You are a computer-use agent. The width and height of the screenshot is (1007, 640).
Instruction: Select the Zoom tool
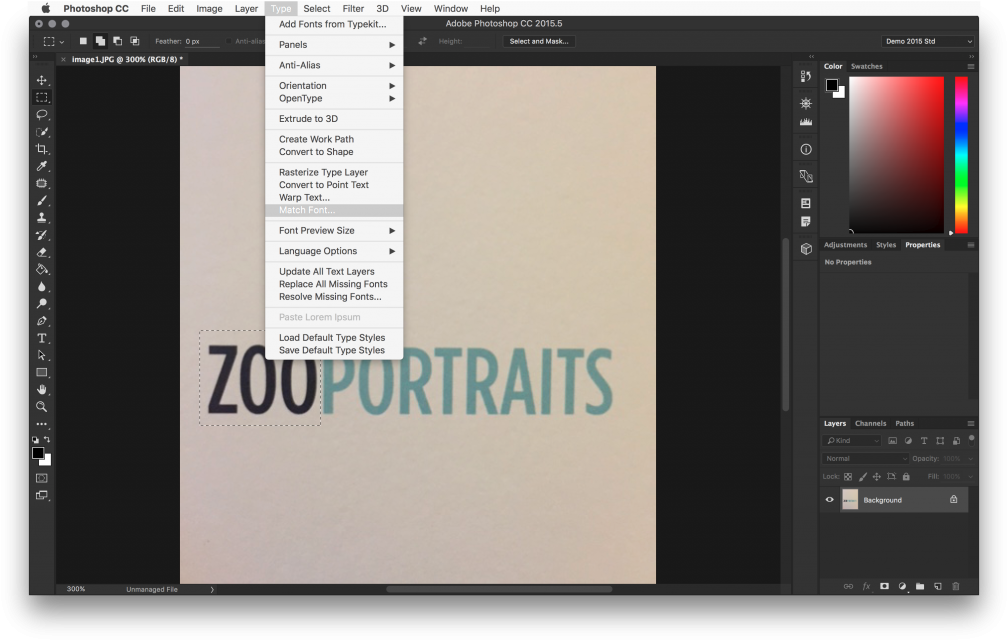click(42, 407)
